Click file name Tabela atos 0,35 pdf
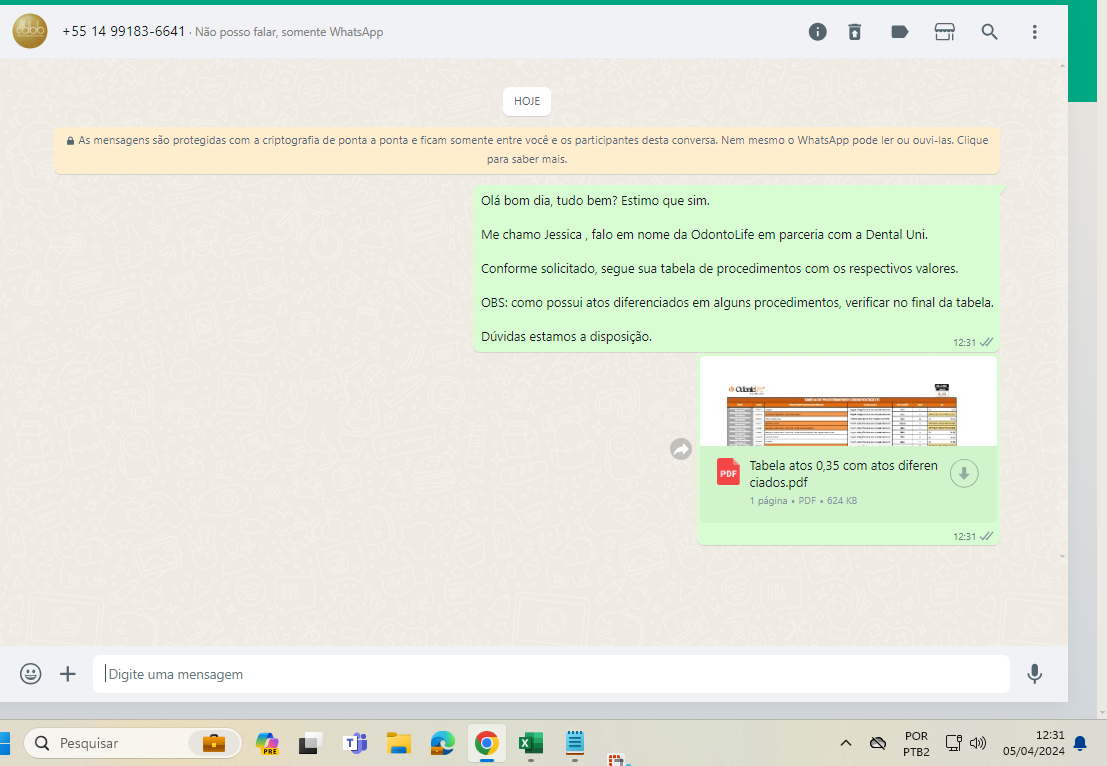 (843, 474)
